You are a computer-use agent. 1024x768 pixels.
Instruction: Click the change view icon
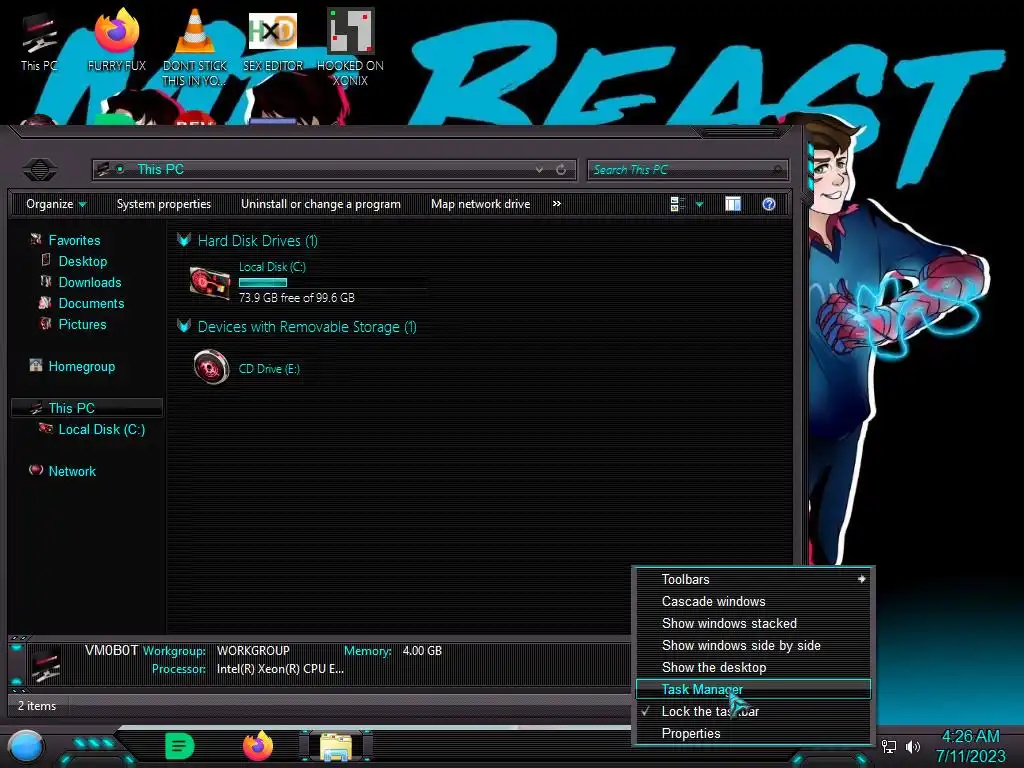pos(677,204)
